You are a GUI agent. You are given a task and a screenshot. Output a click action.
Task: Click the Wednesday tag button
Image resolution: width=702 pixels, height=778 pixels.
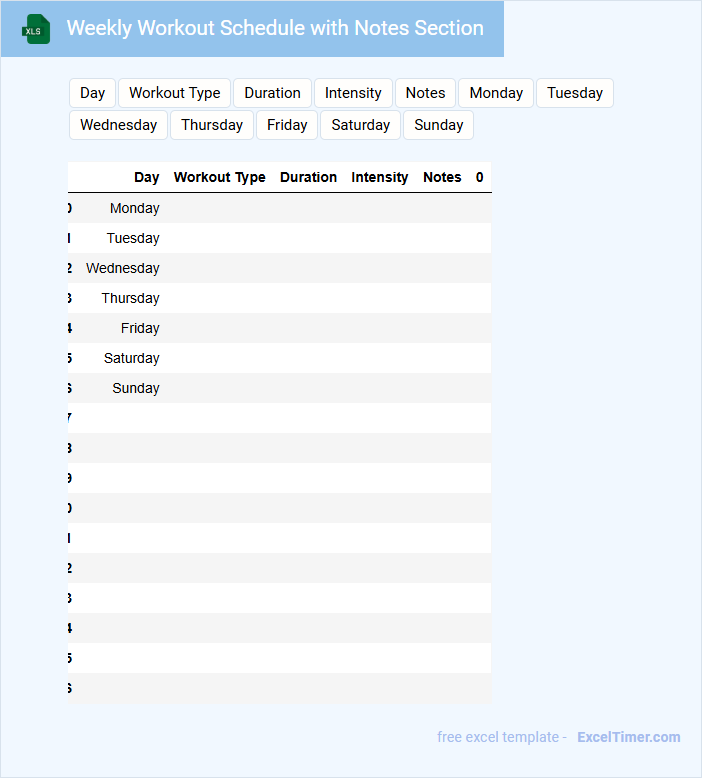pos(119,125)
